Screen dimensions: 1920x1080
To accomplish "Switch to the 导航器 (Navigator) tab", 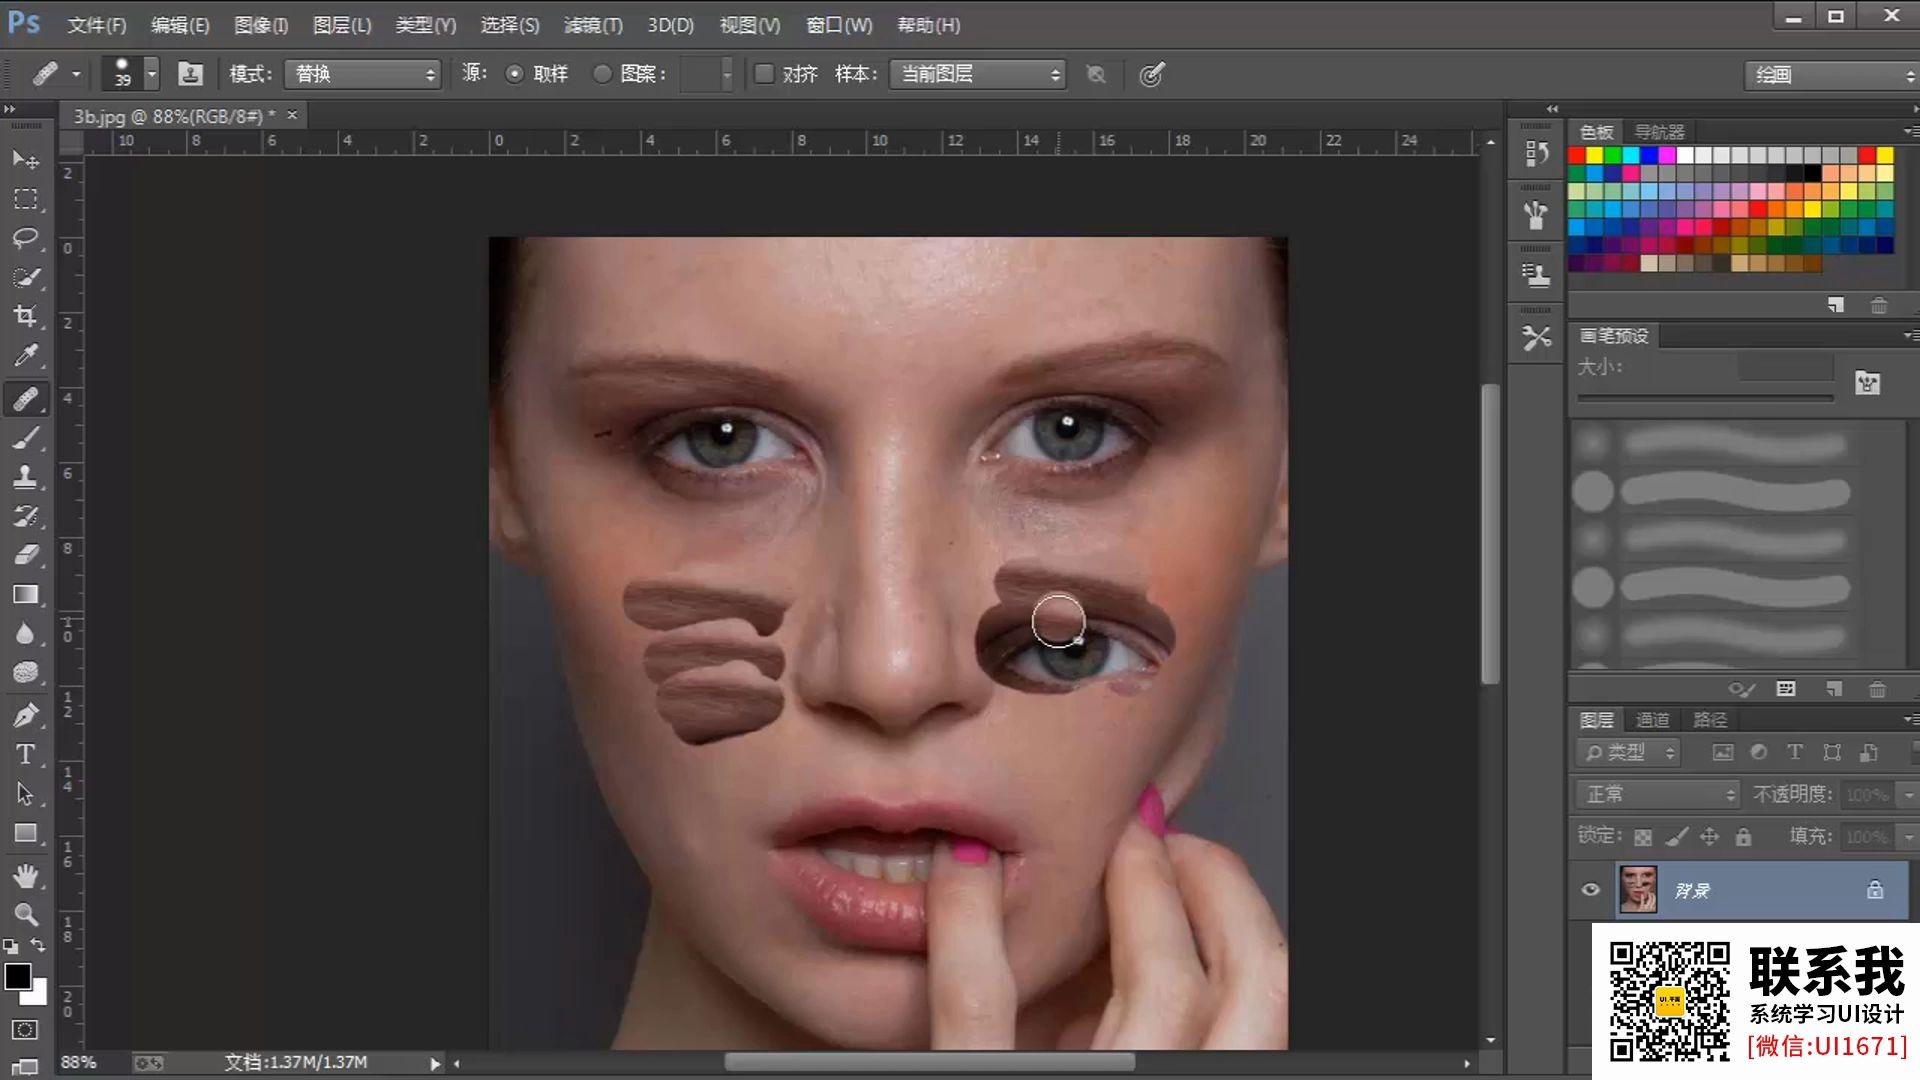I will pos(1659,132).
